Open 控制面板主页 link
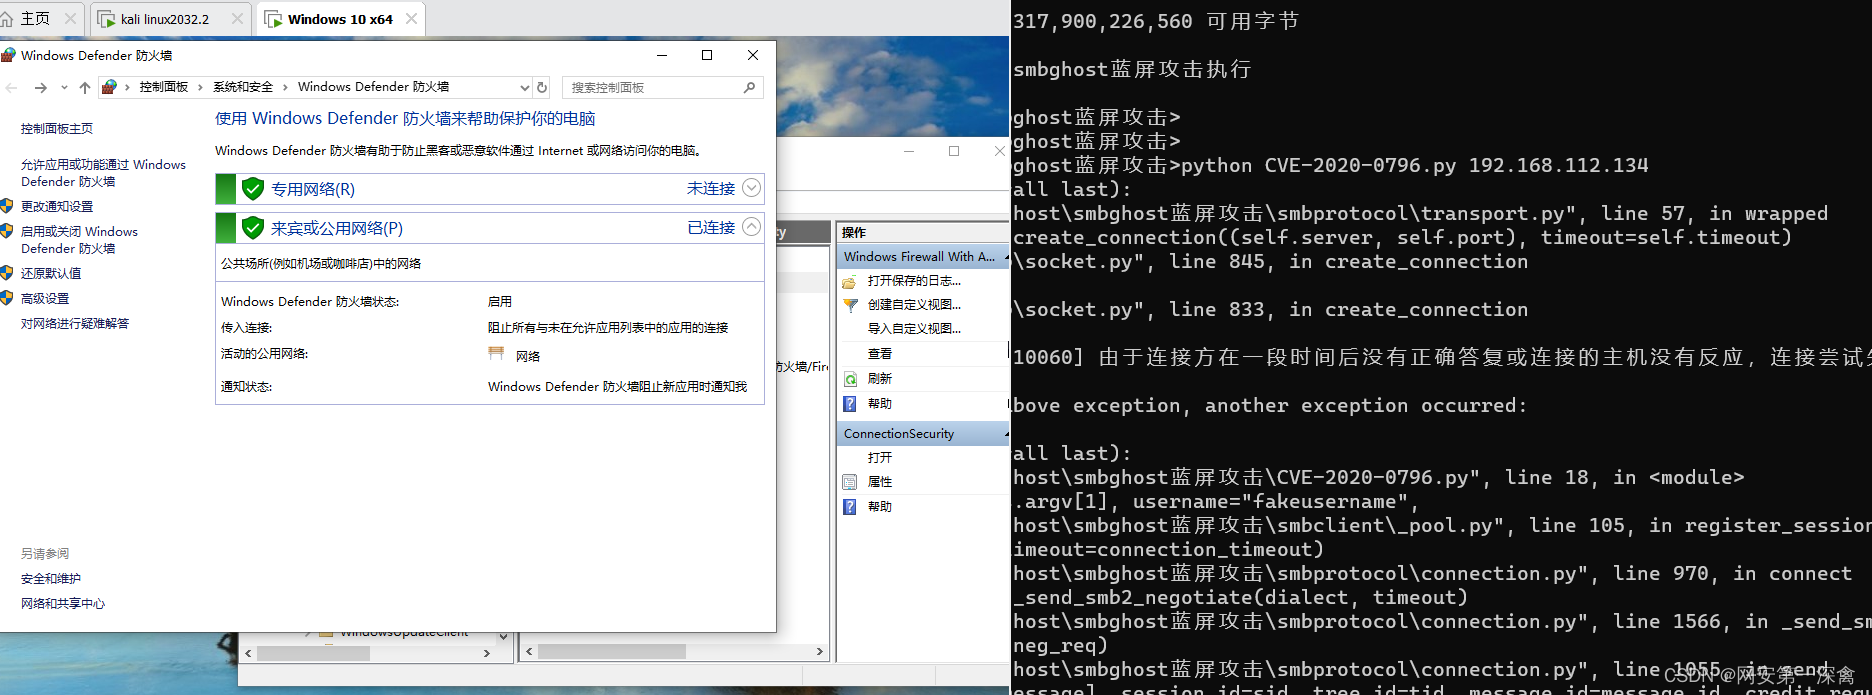This screenshot has height=695, width=1872. [x=57, y=129]
